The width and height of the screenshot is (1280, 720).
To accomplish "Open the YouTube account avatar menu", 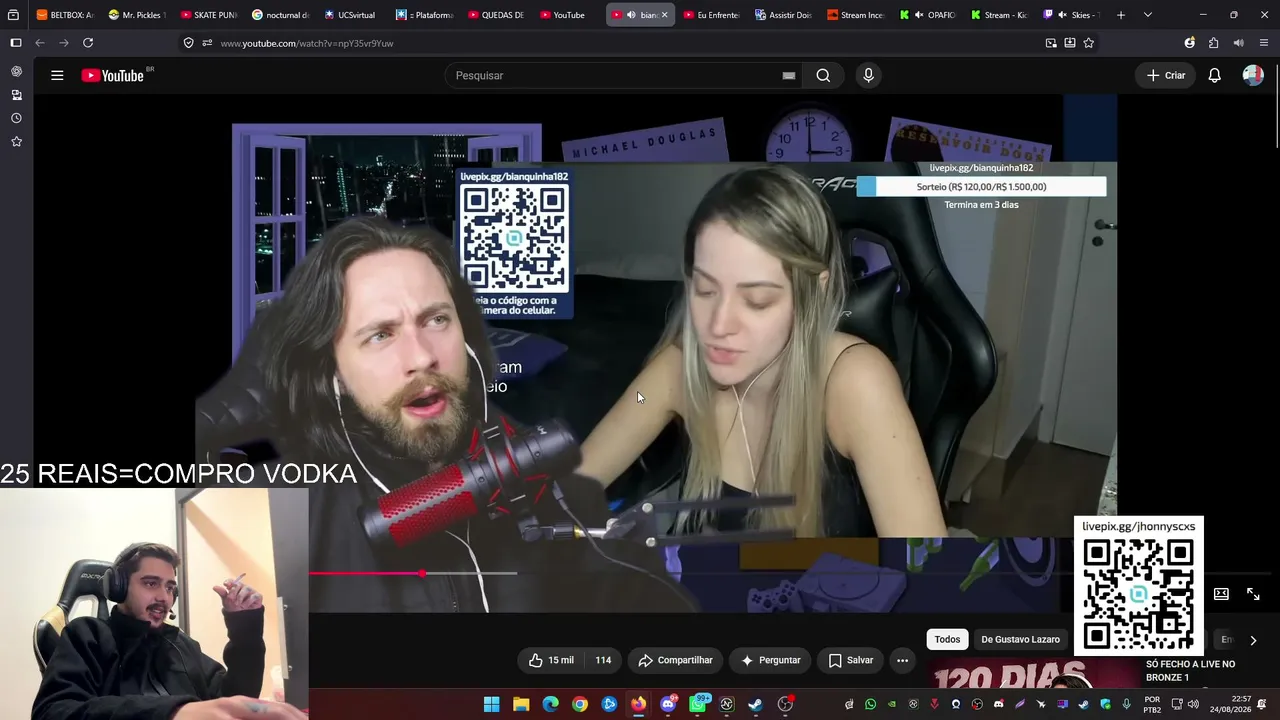I will click(1253, 75).
